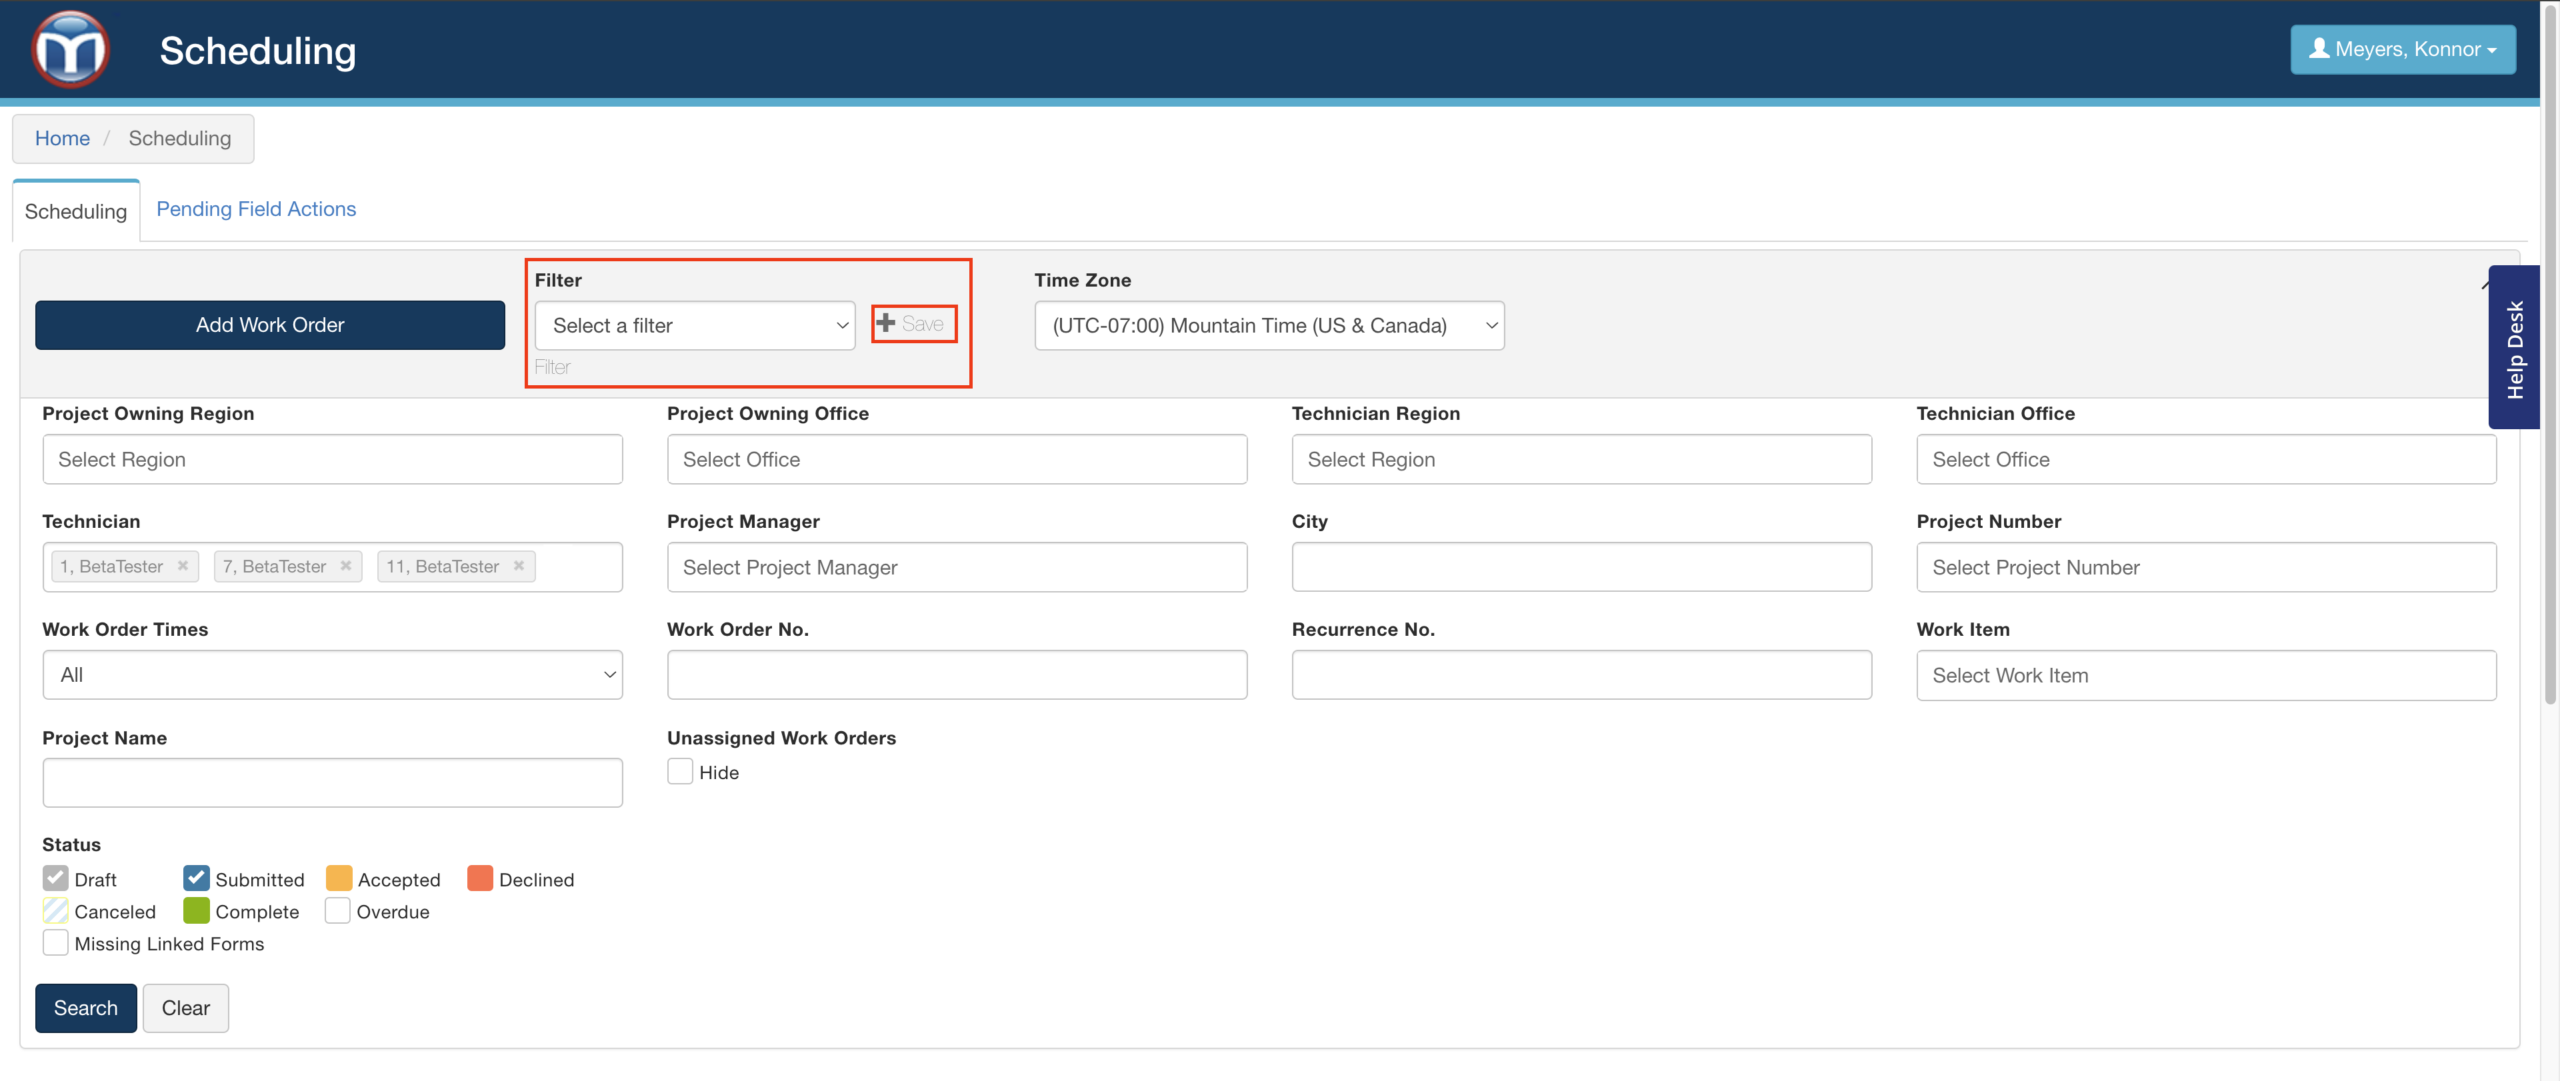Viewport: 2560px width, 1081px height.
Task: Click the app logo icon
Action: [70, 49]
